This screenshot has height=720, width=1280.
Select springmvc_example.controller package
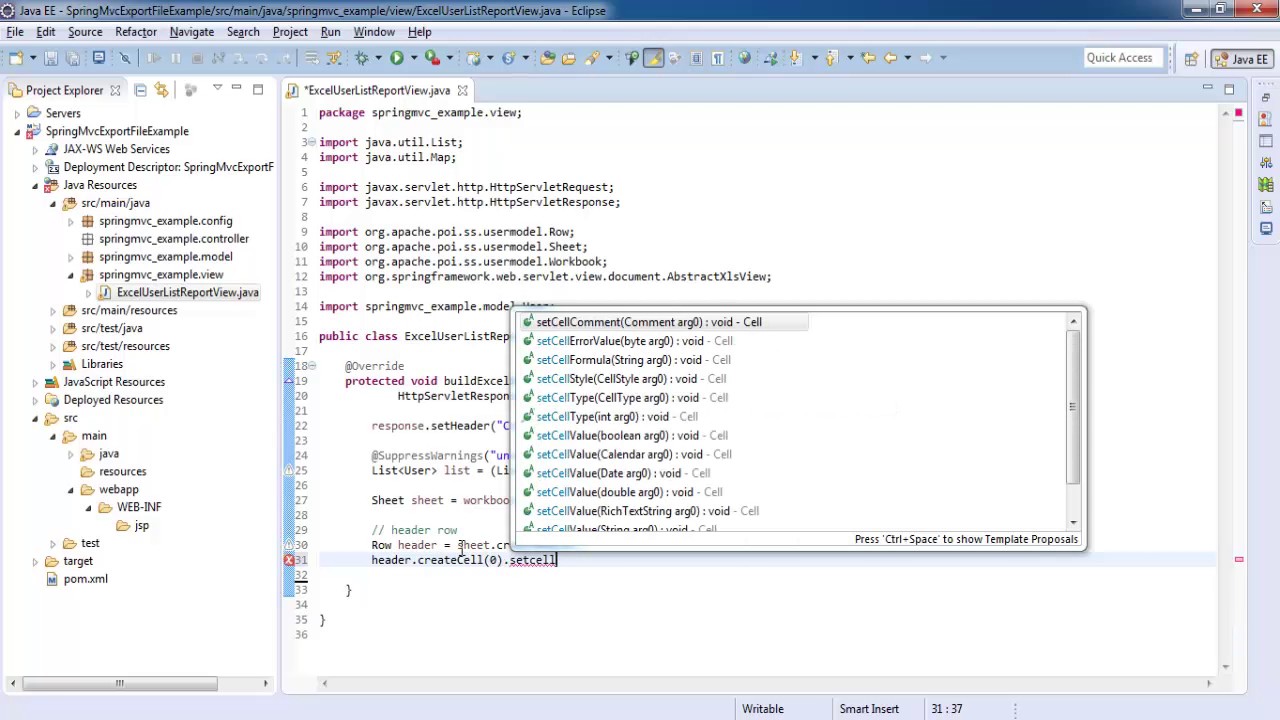point(174,239)
